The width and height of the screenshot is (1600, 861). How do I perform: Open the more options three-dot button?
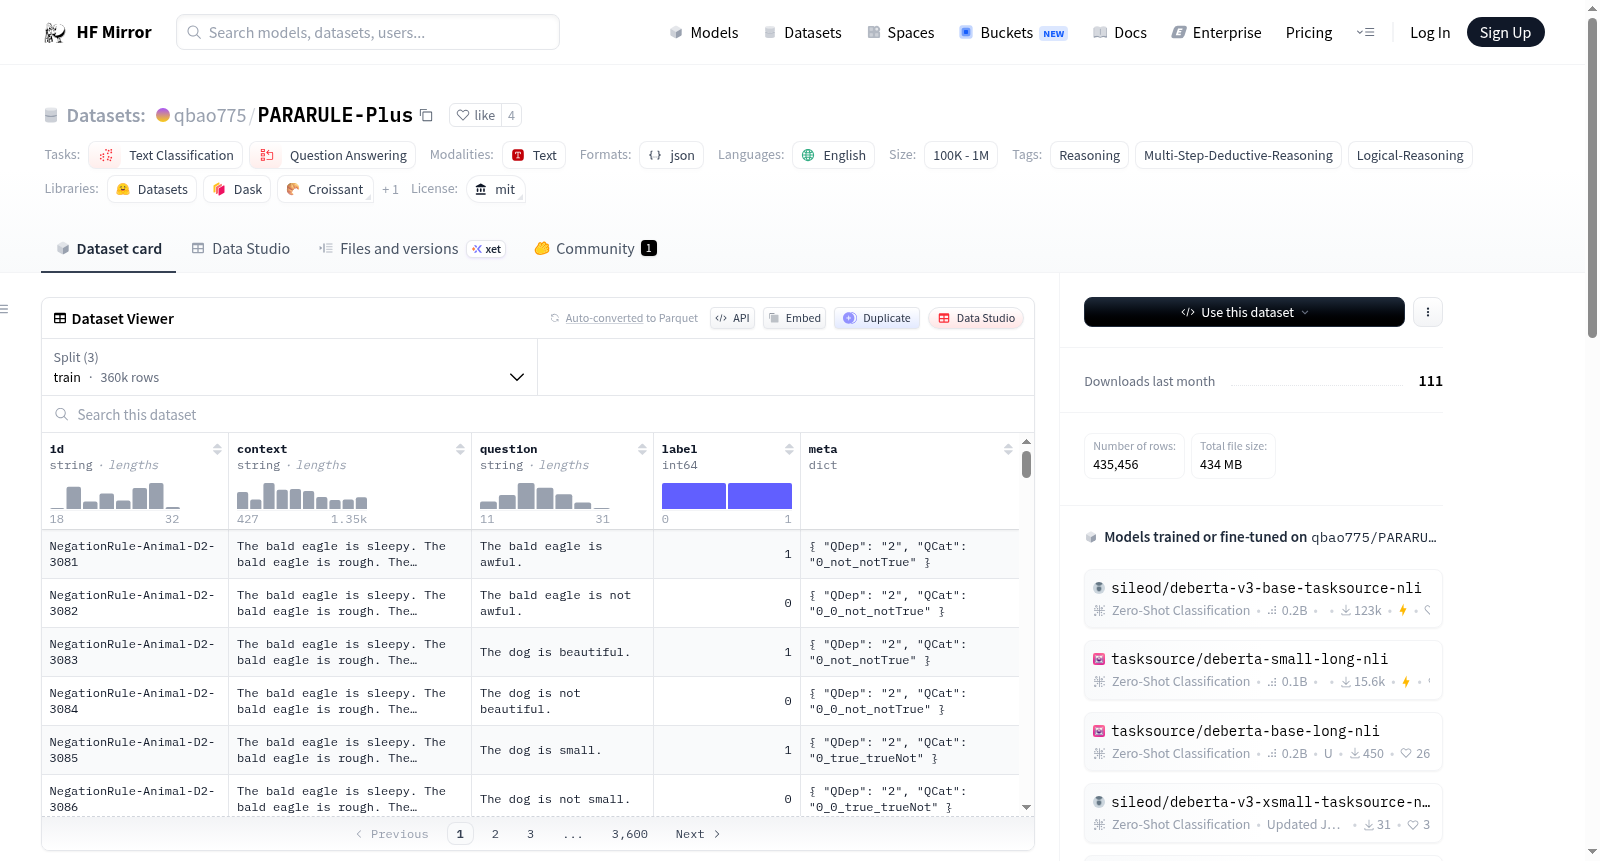1427,312
